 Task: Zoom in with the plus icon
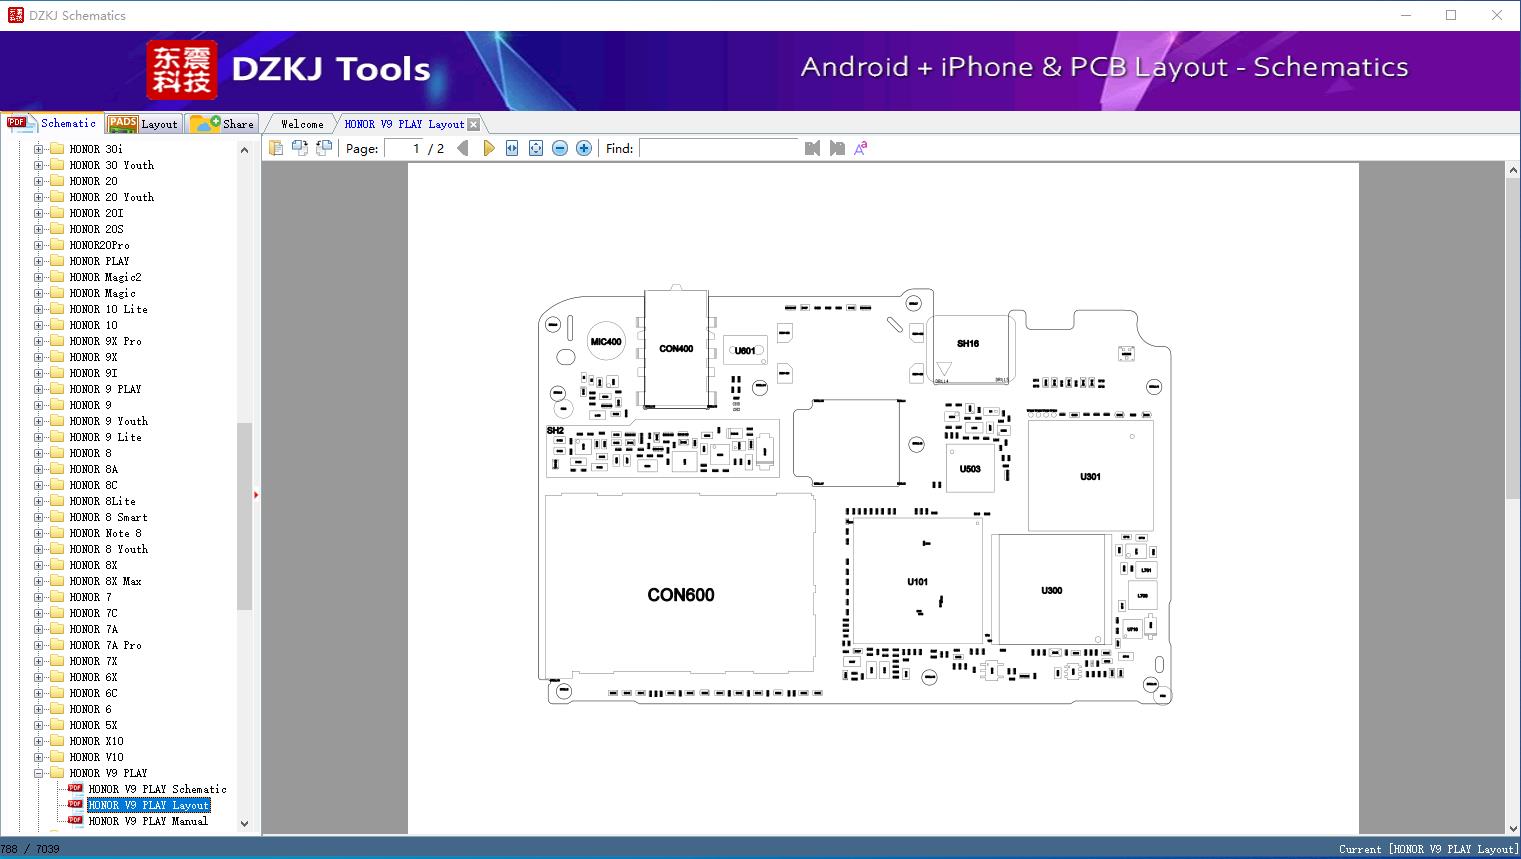[x=584, y=148]
